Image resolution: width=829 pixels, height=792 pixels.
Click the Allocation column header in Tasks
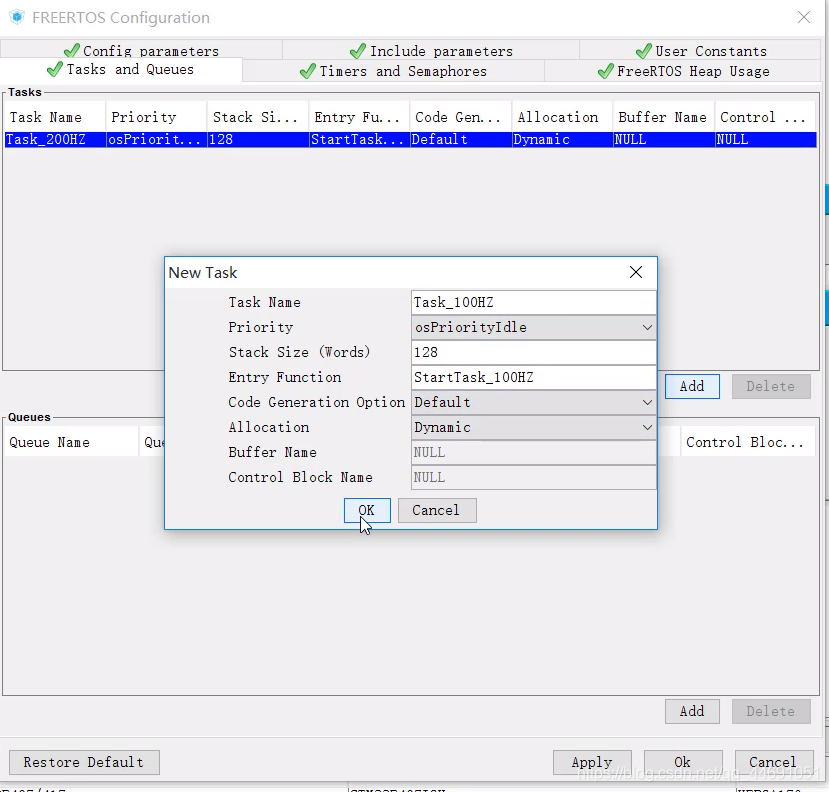tap(563, 117)
